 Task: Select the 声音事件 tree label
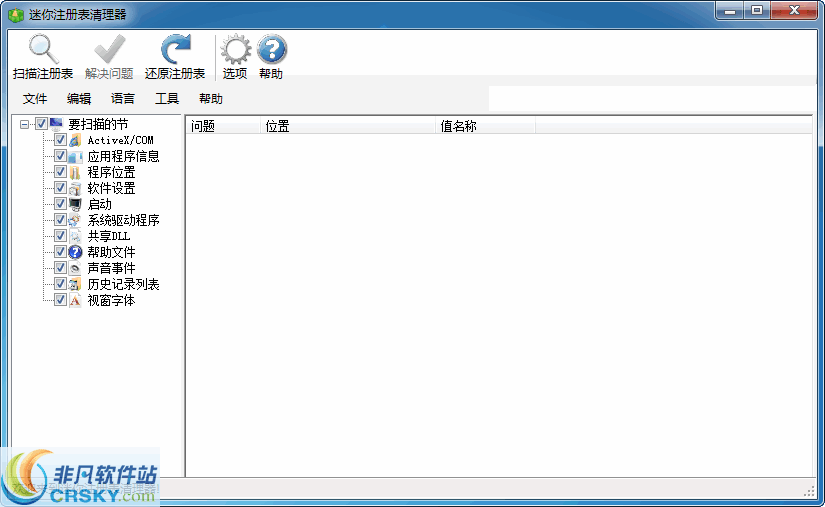pos(111,268)
